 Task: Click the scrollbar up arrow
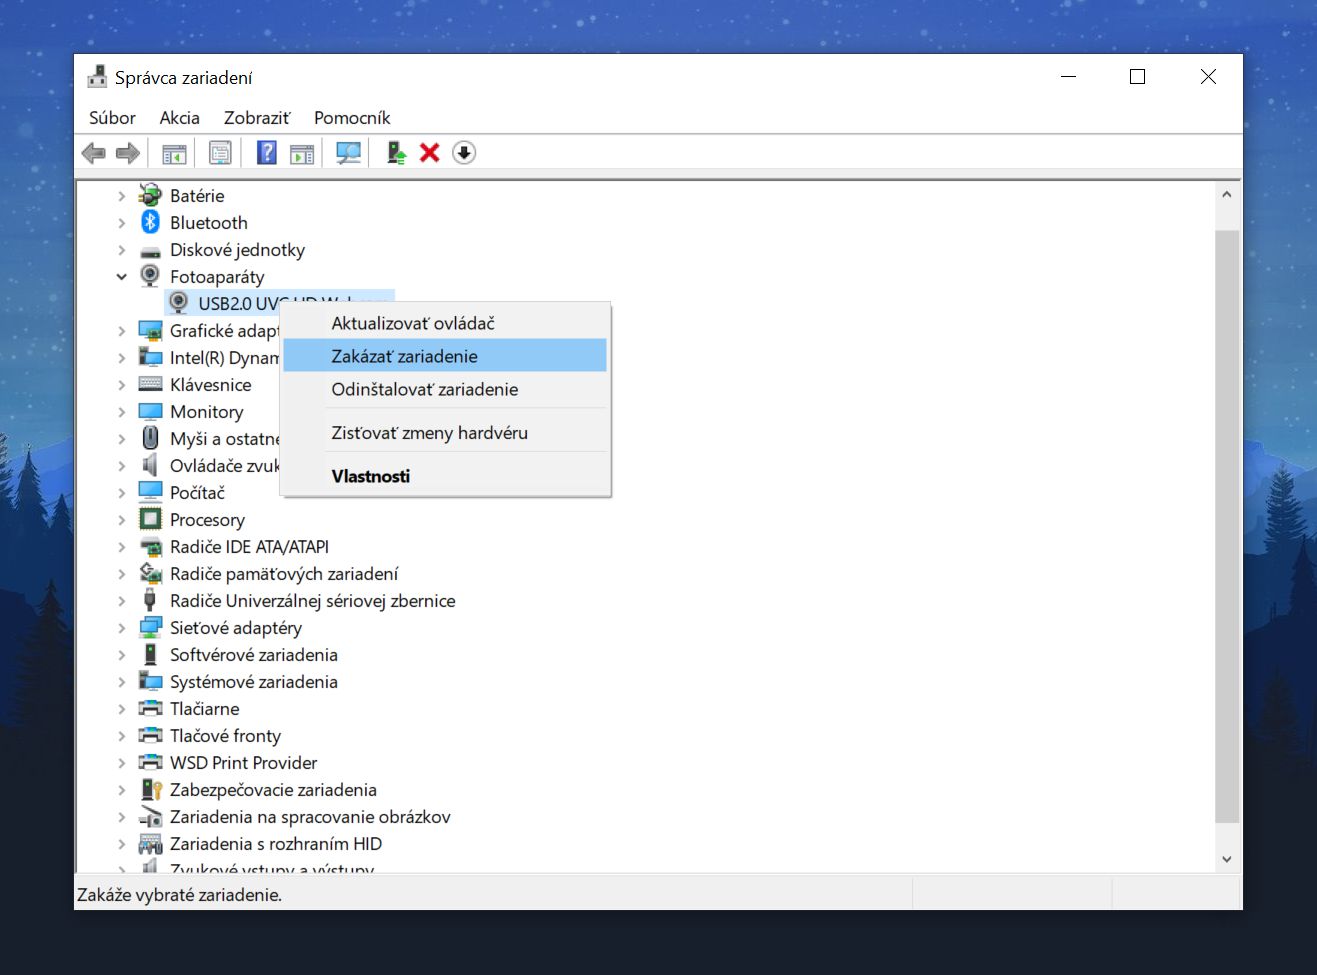[1227, 195]
